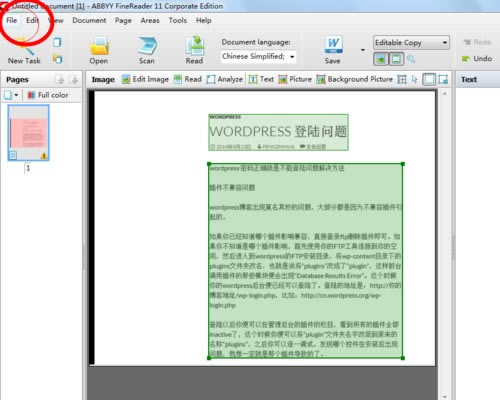Click the scroll up arrow of the image scrollbar

coord(444,94)
